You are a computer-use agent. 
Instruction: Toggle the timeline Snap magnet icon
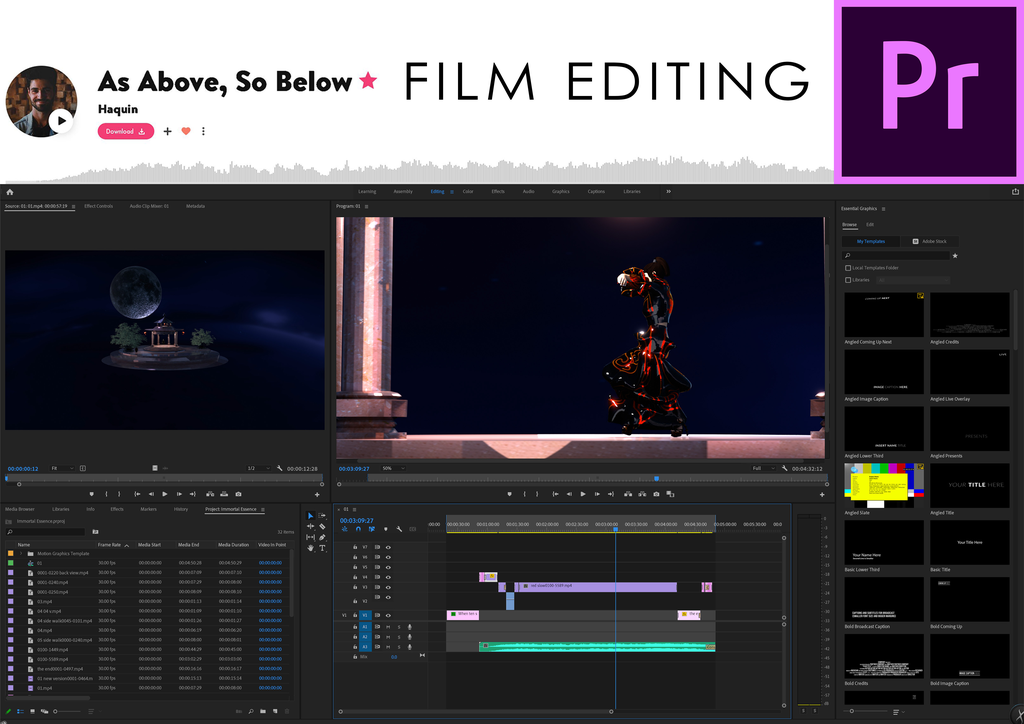click(x=358, y=529)
